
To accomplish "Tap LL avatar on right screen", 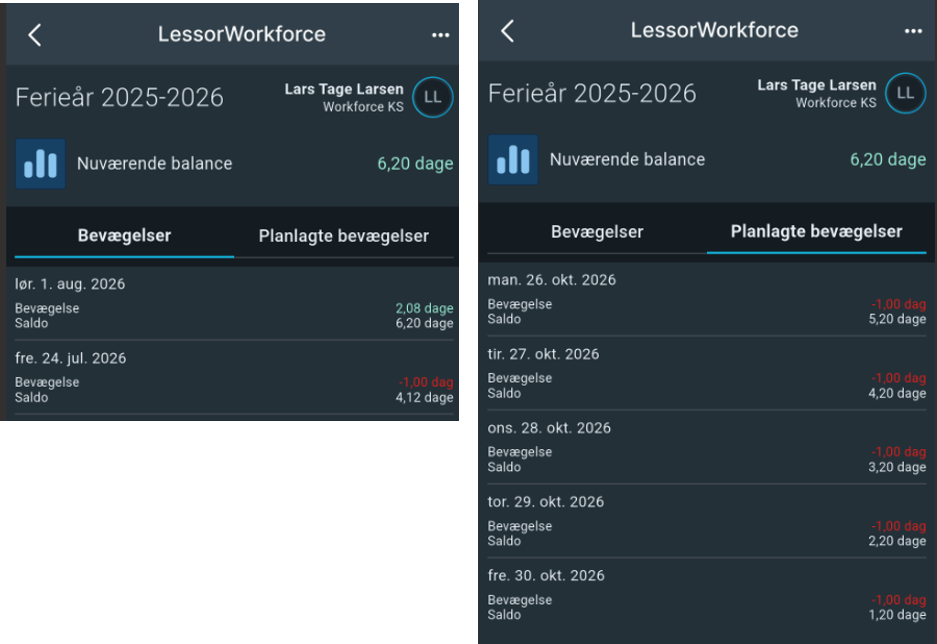I will [905, 93].
